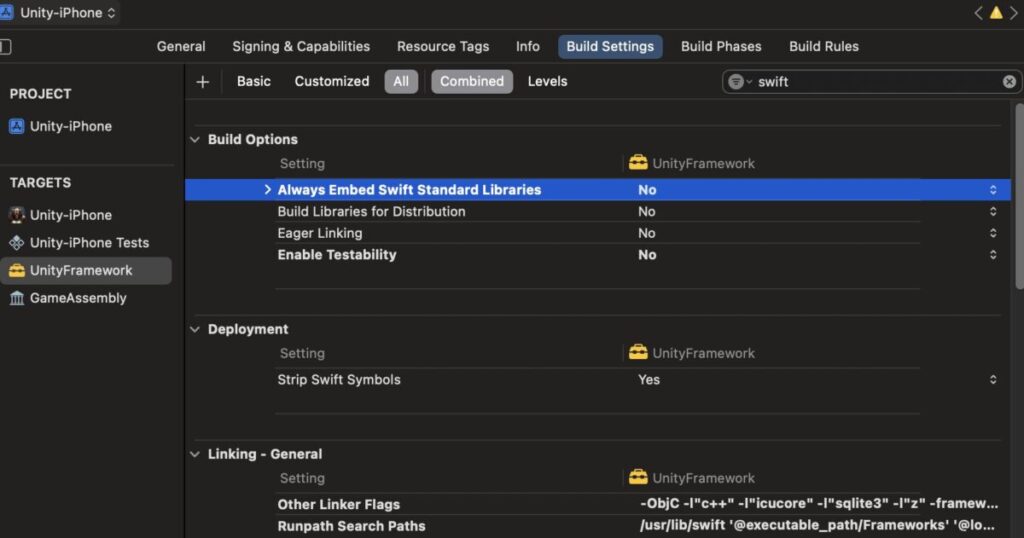Select the Build Libraries for Distribution setting

[371, 212]
